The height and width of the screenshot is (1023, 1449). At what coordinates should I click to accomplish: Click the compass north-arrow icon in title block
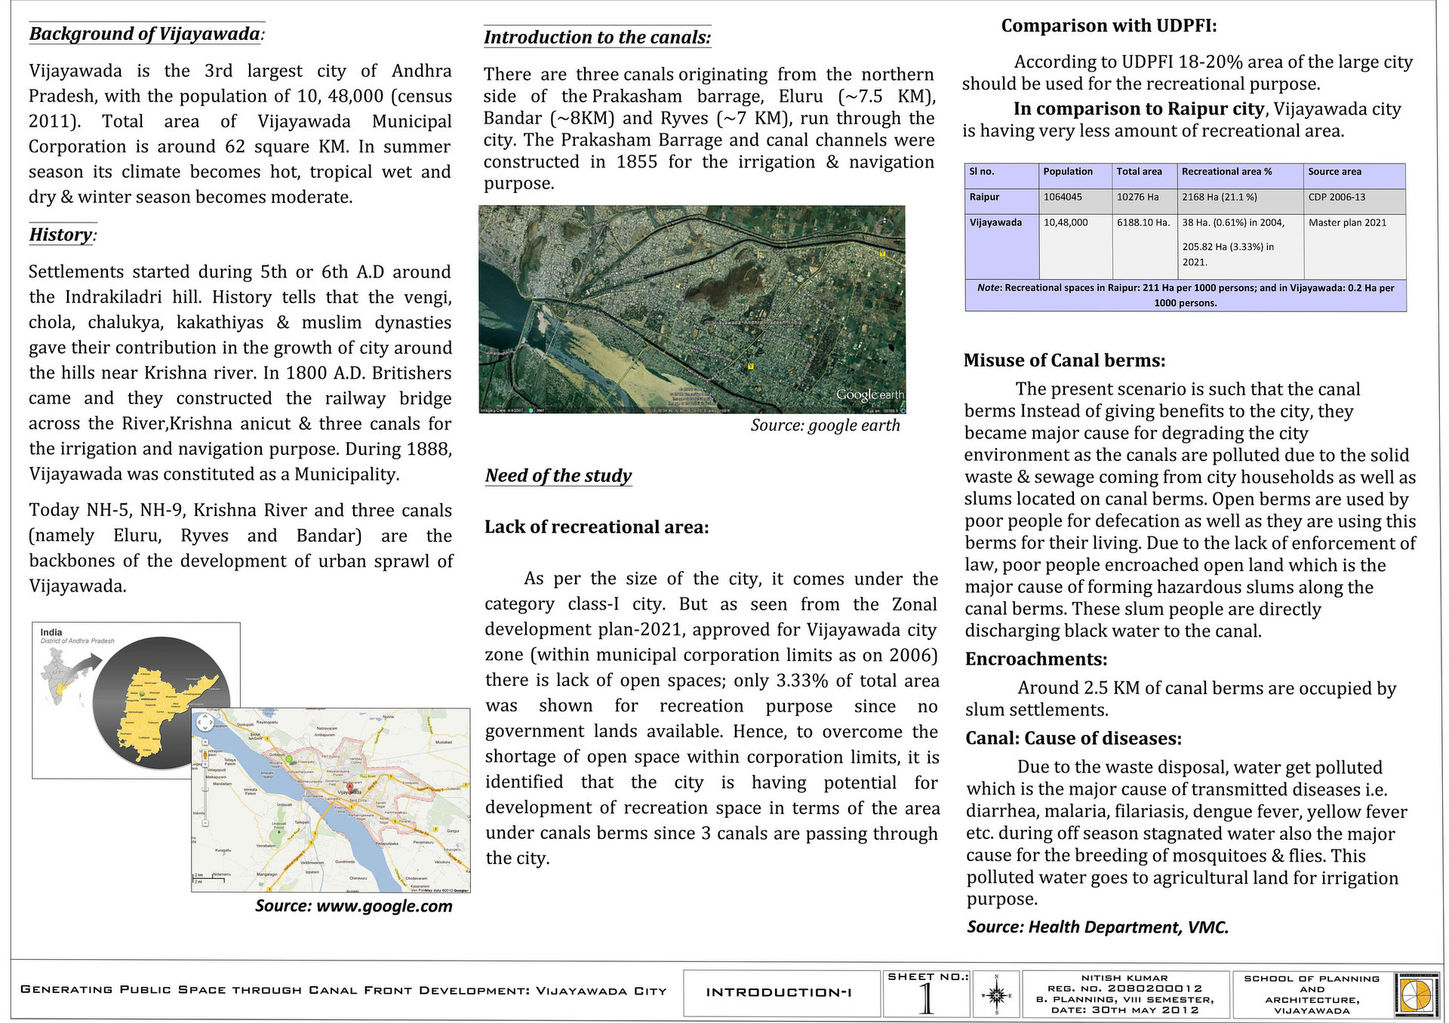(x=996, y=993)
